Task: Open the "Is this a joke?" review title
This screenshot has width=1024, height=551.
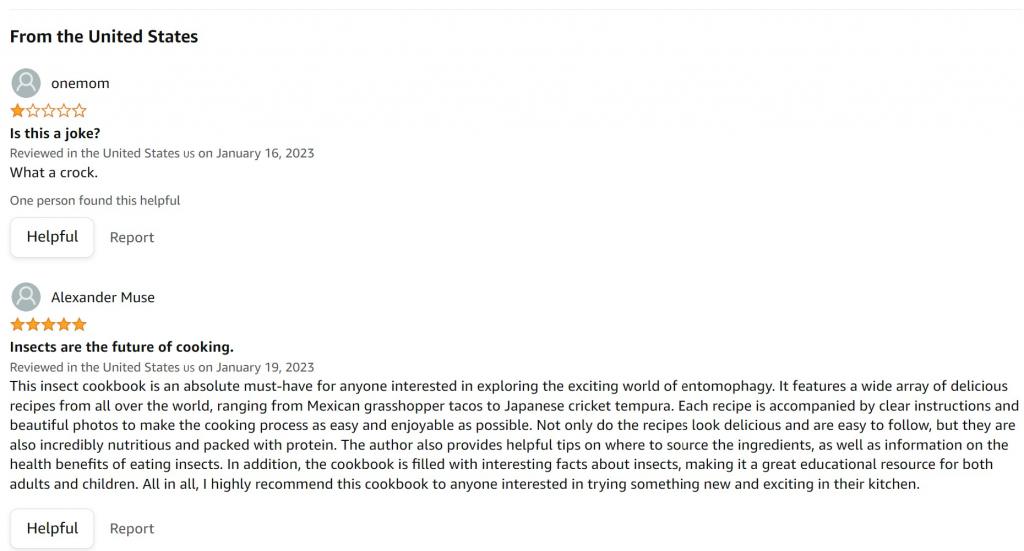Action: point(55,133)
